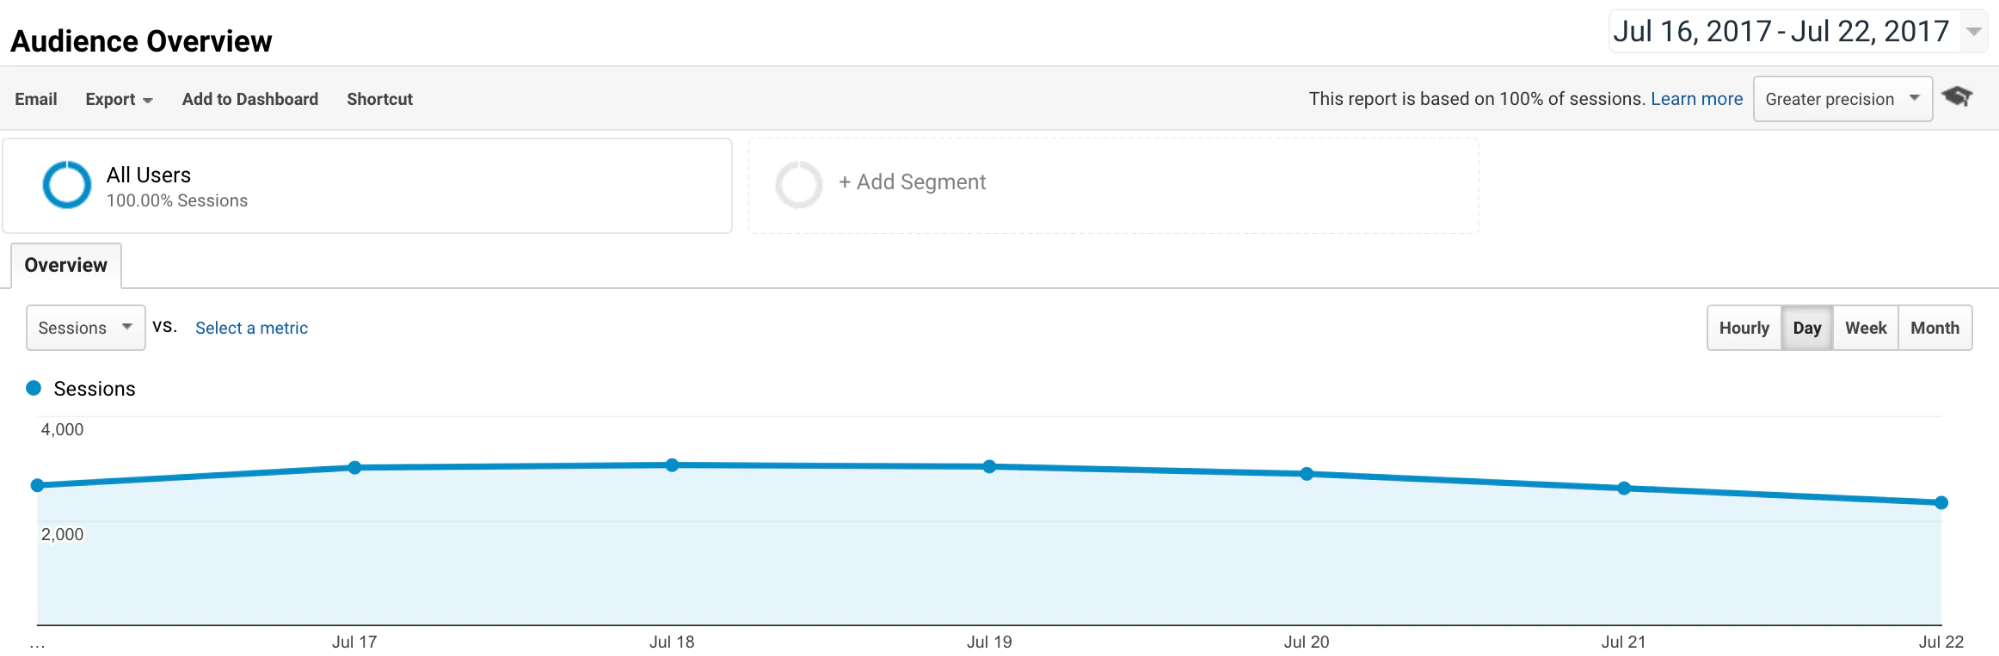Click the graduation cap education icon
This screenshot has width=1999, height=656.
pyautogui.click(x=1957, y=96)
